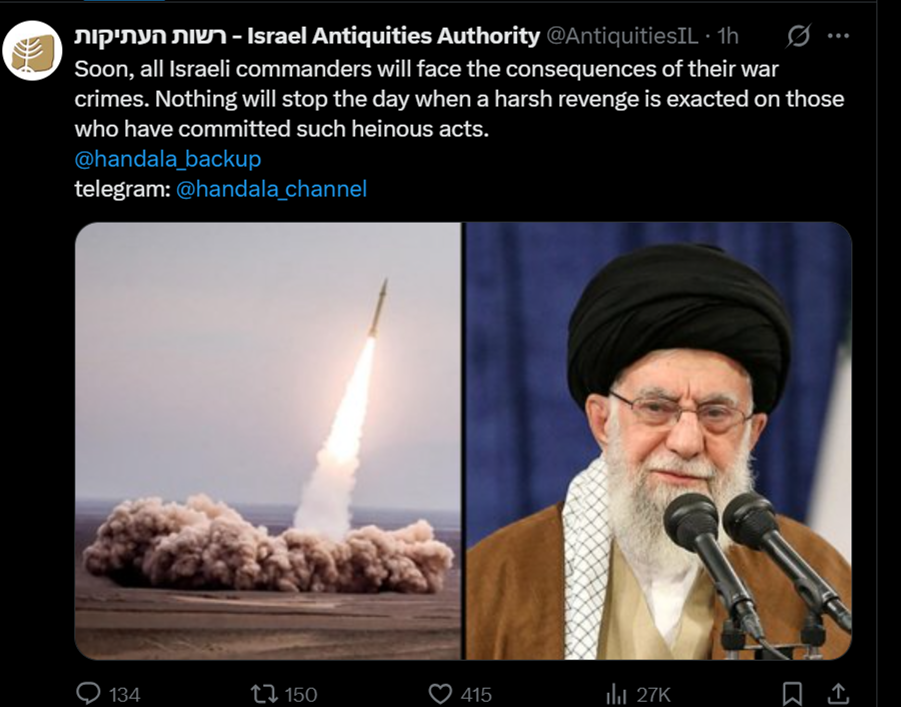901x707 pixels.
Task: Click the share upload arrow icon
Action: (838, 693)
